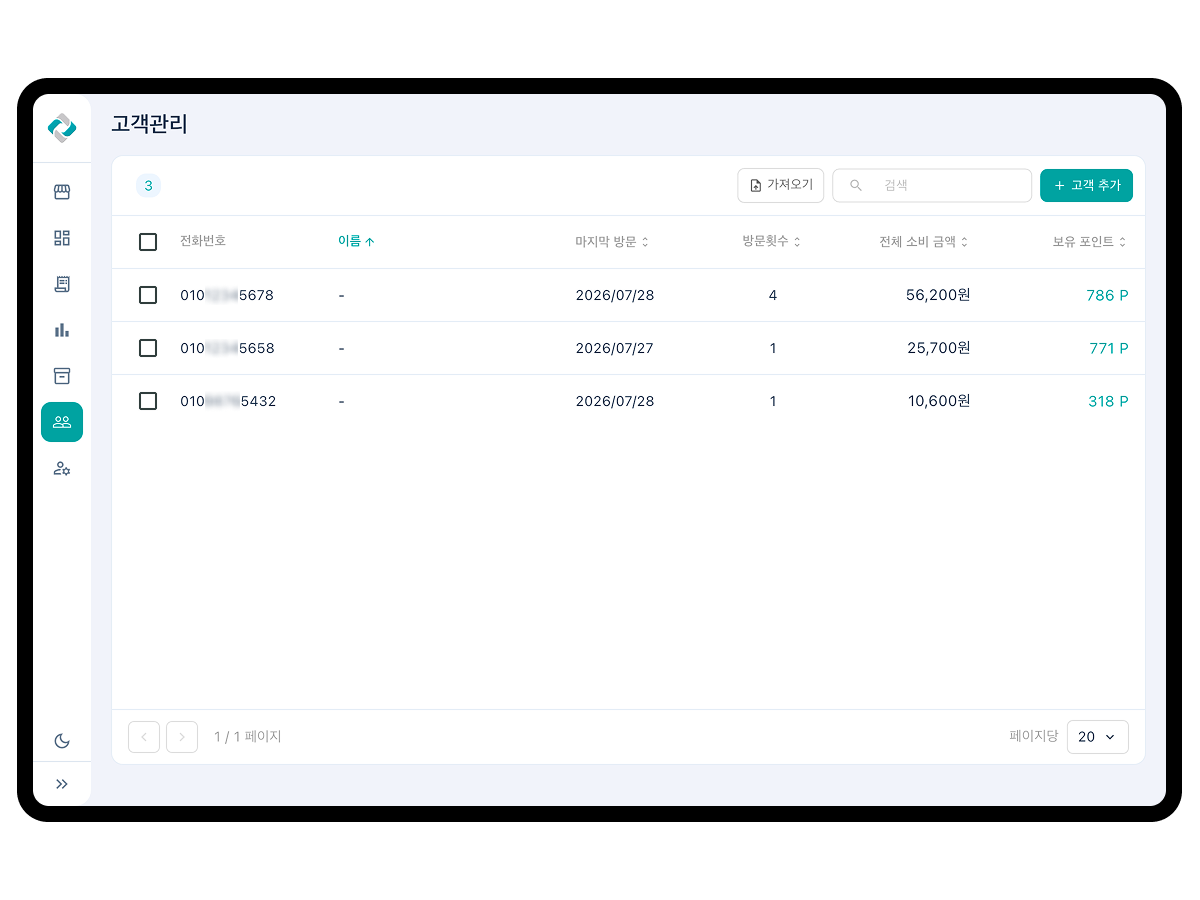Go to the previous page arrow
The width and height of the screenshot is (1200, 900).
[x=144, y=737]
